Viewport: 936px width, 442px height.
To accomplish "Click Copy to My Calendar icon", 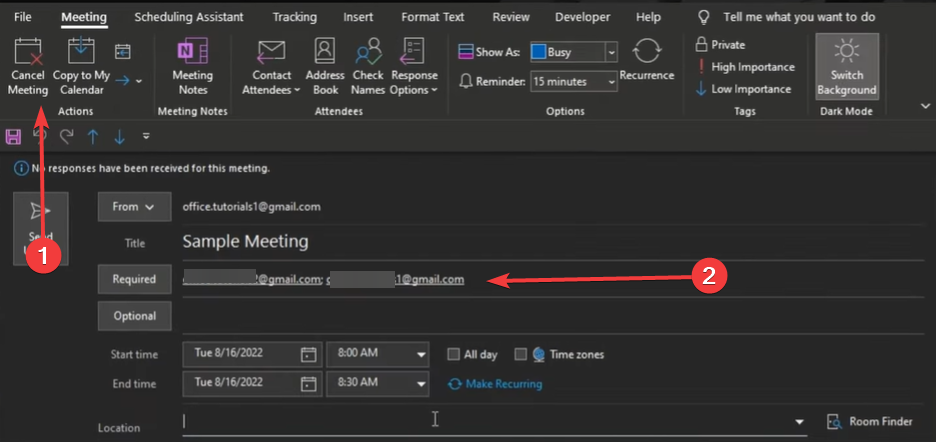I will coord(81,51).
